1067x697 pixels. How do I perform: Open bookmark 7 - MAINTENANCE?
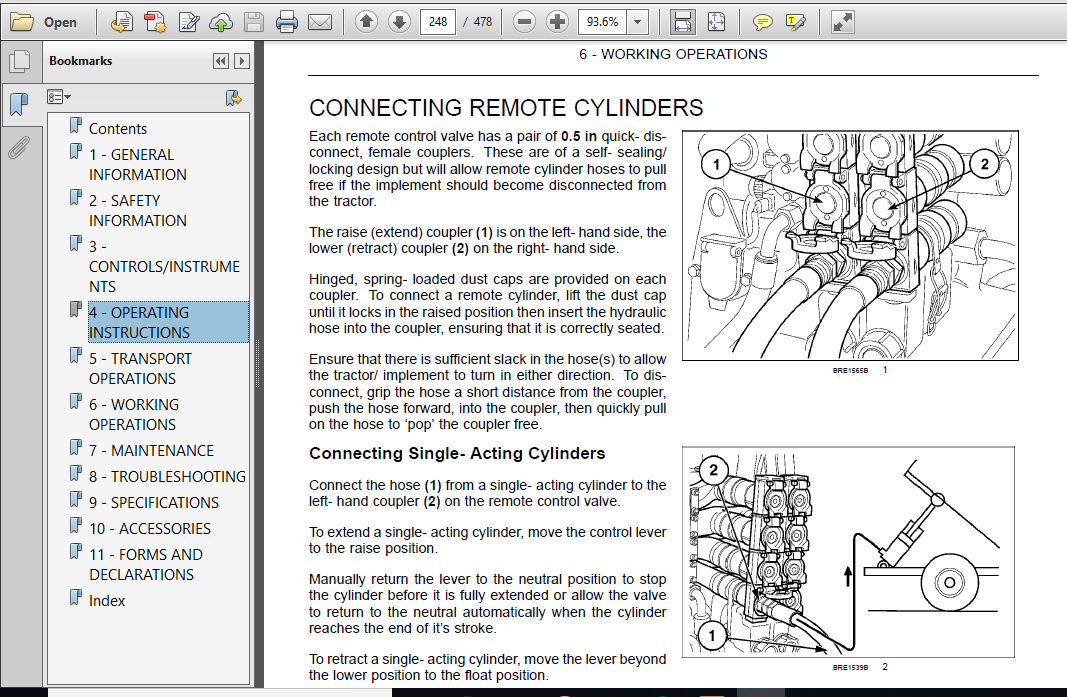[151, 451]
